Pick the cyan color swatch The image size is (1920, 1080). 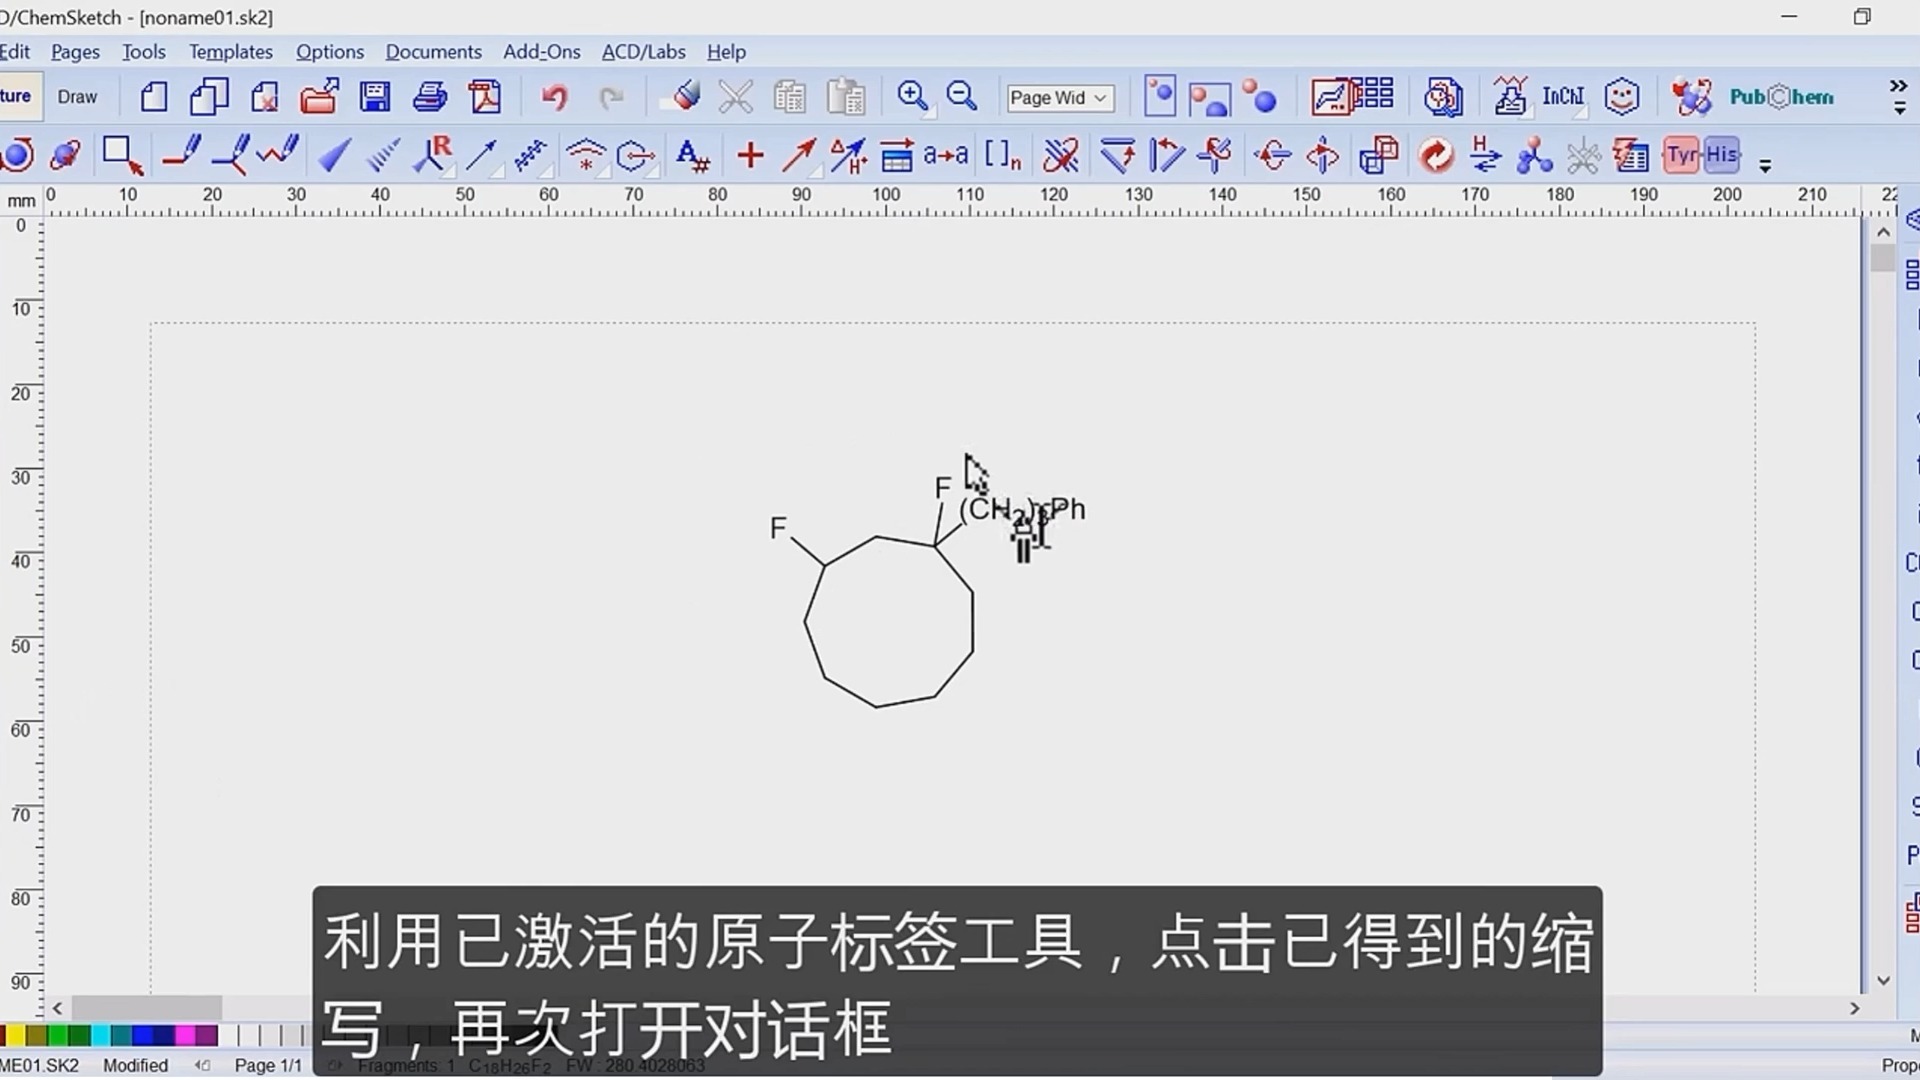coord(100,1036)
